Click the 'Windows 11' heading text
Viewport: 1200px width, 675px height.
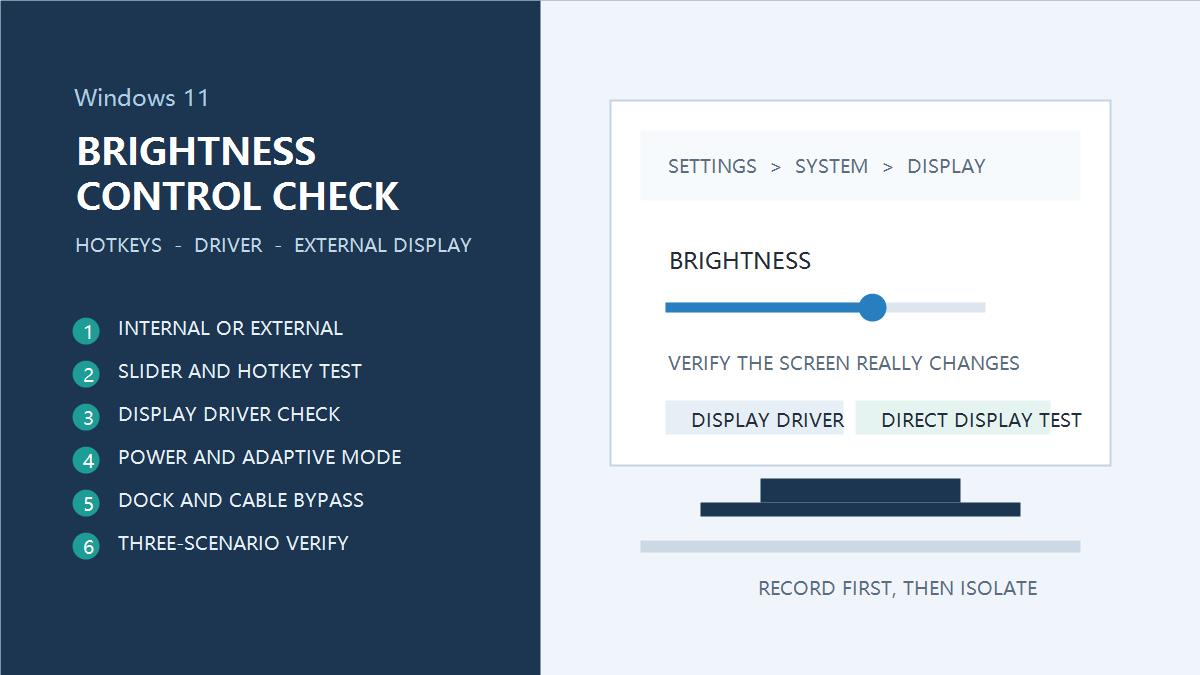(142, 98)
